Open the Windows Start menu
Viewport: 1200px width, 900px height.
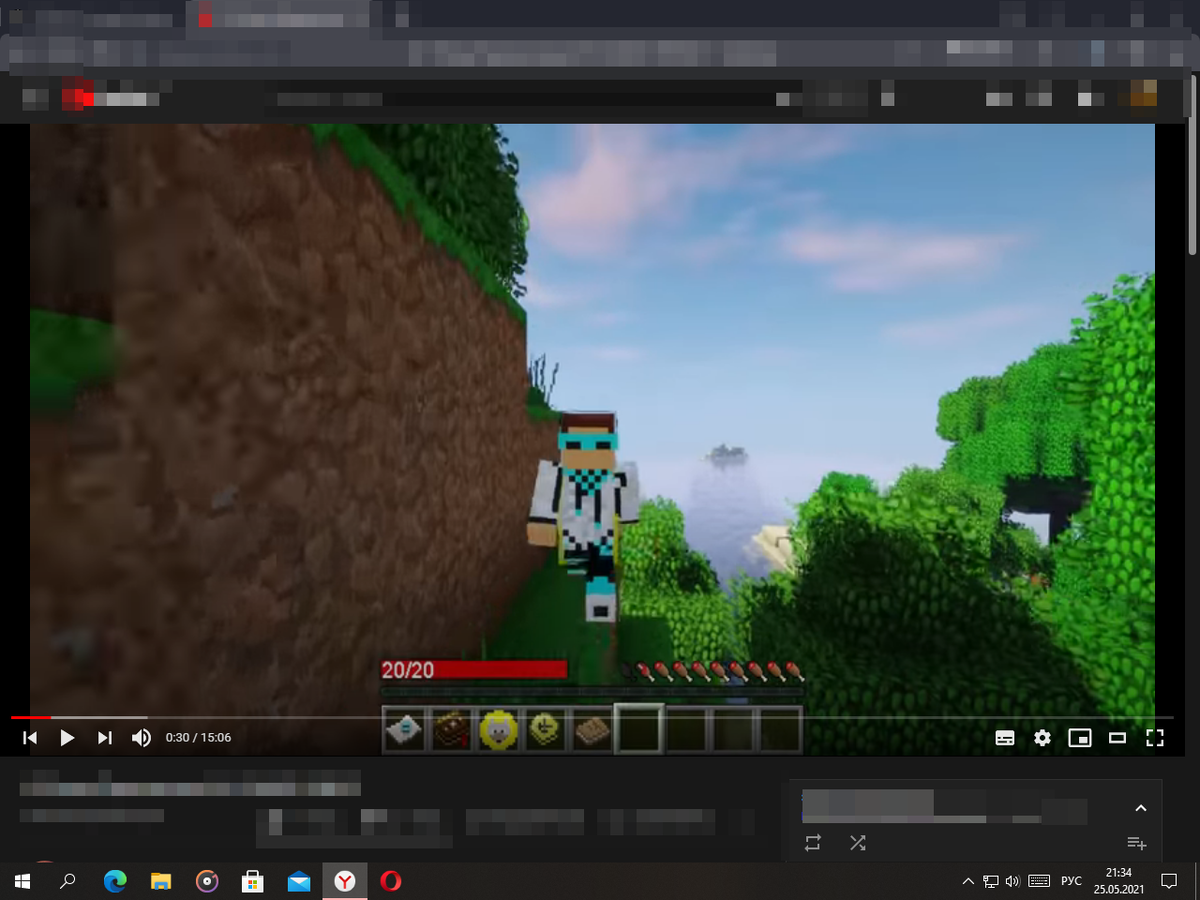coord(22,881)
